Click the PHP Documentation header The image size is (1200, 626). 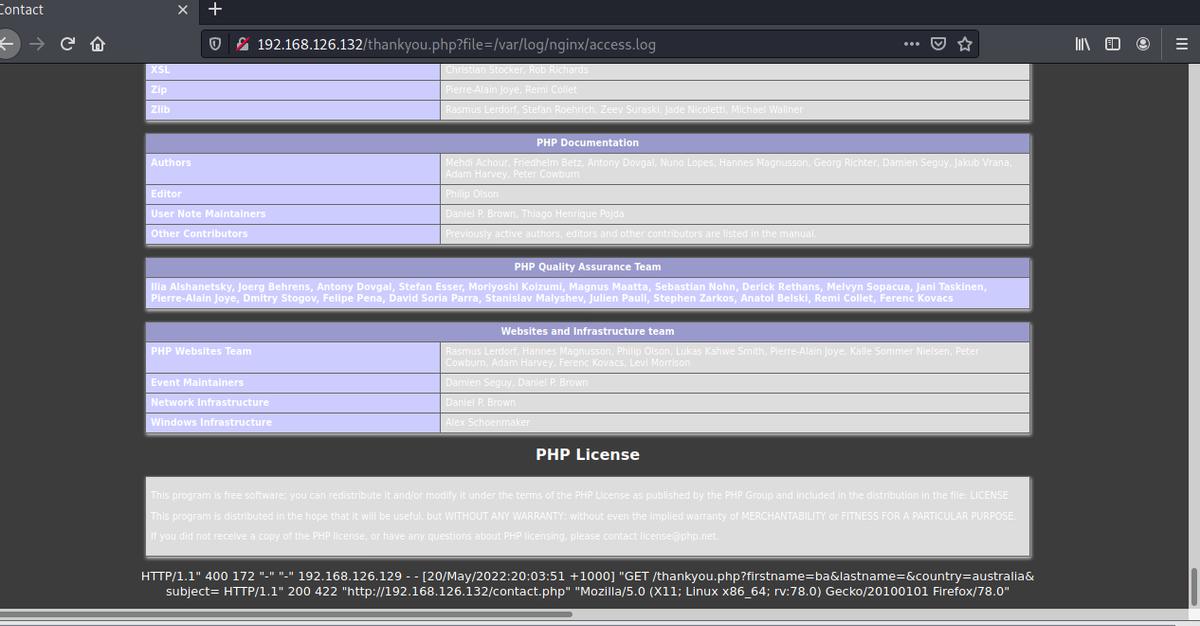point(587,143)
